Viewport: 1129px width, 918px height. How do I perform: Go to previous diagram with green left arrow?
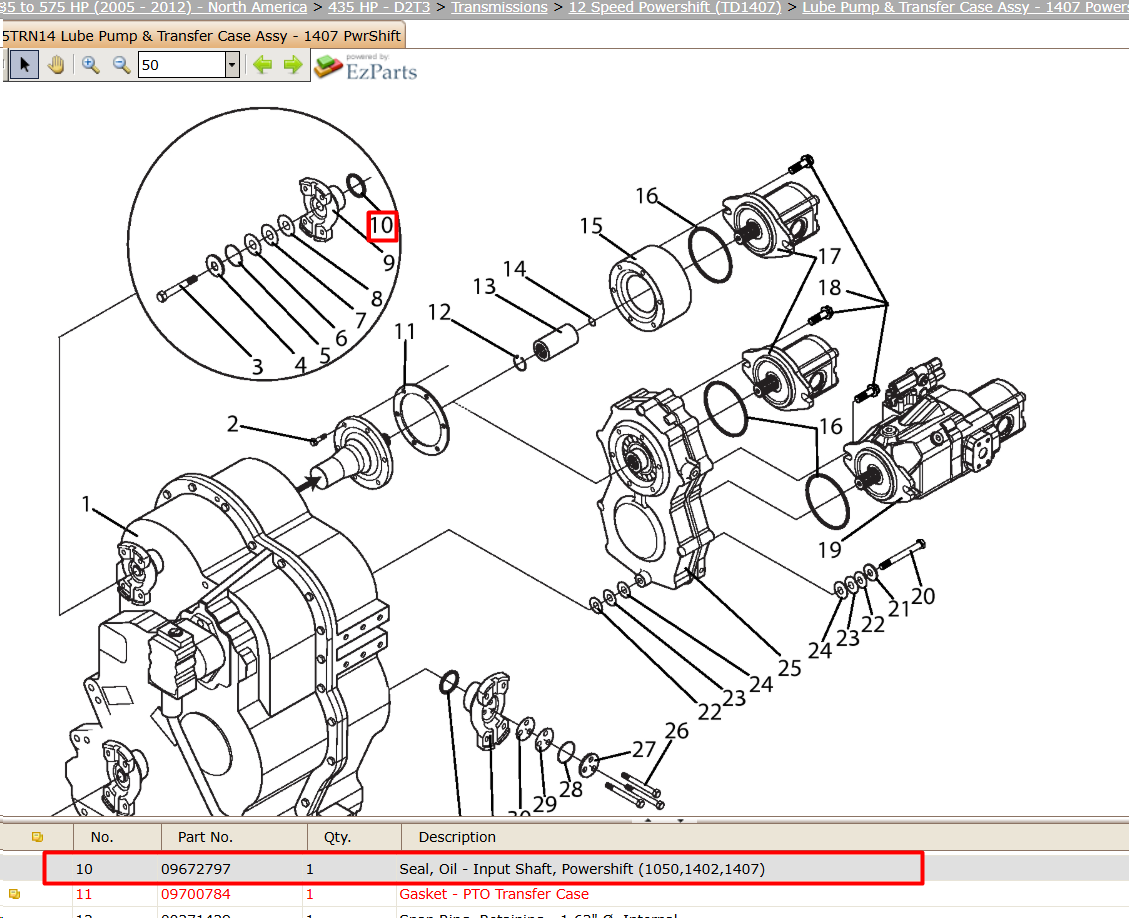263,65
